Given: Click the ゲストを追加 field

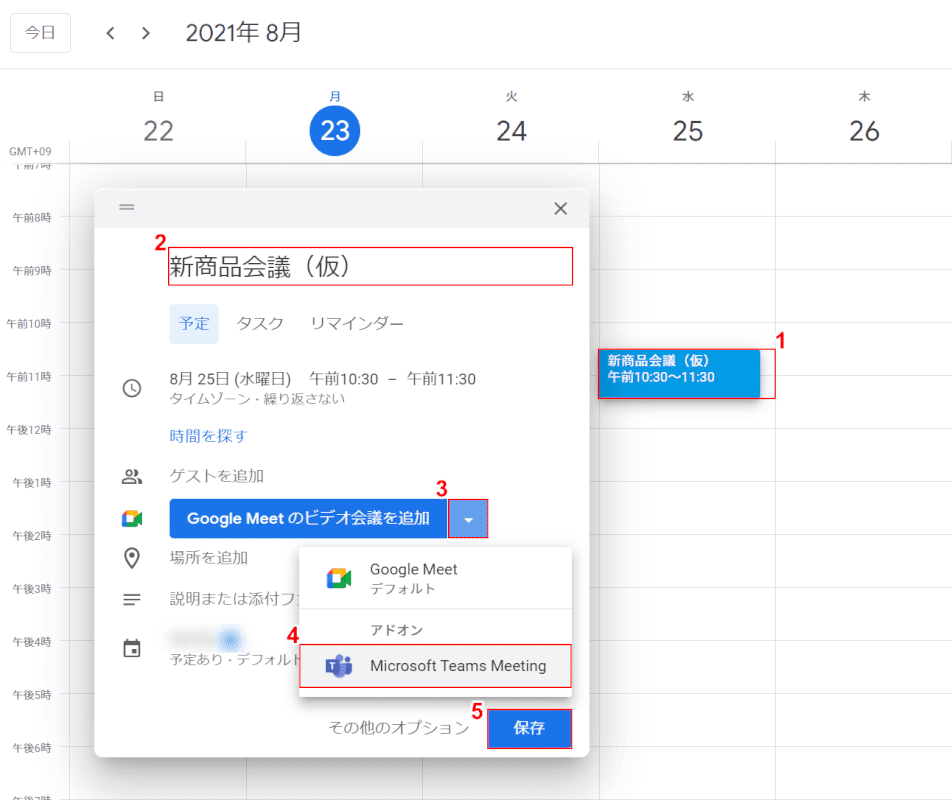Looking at the screenshot, I should (x=217, y=476).
